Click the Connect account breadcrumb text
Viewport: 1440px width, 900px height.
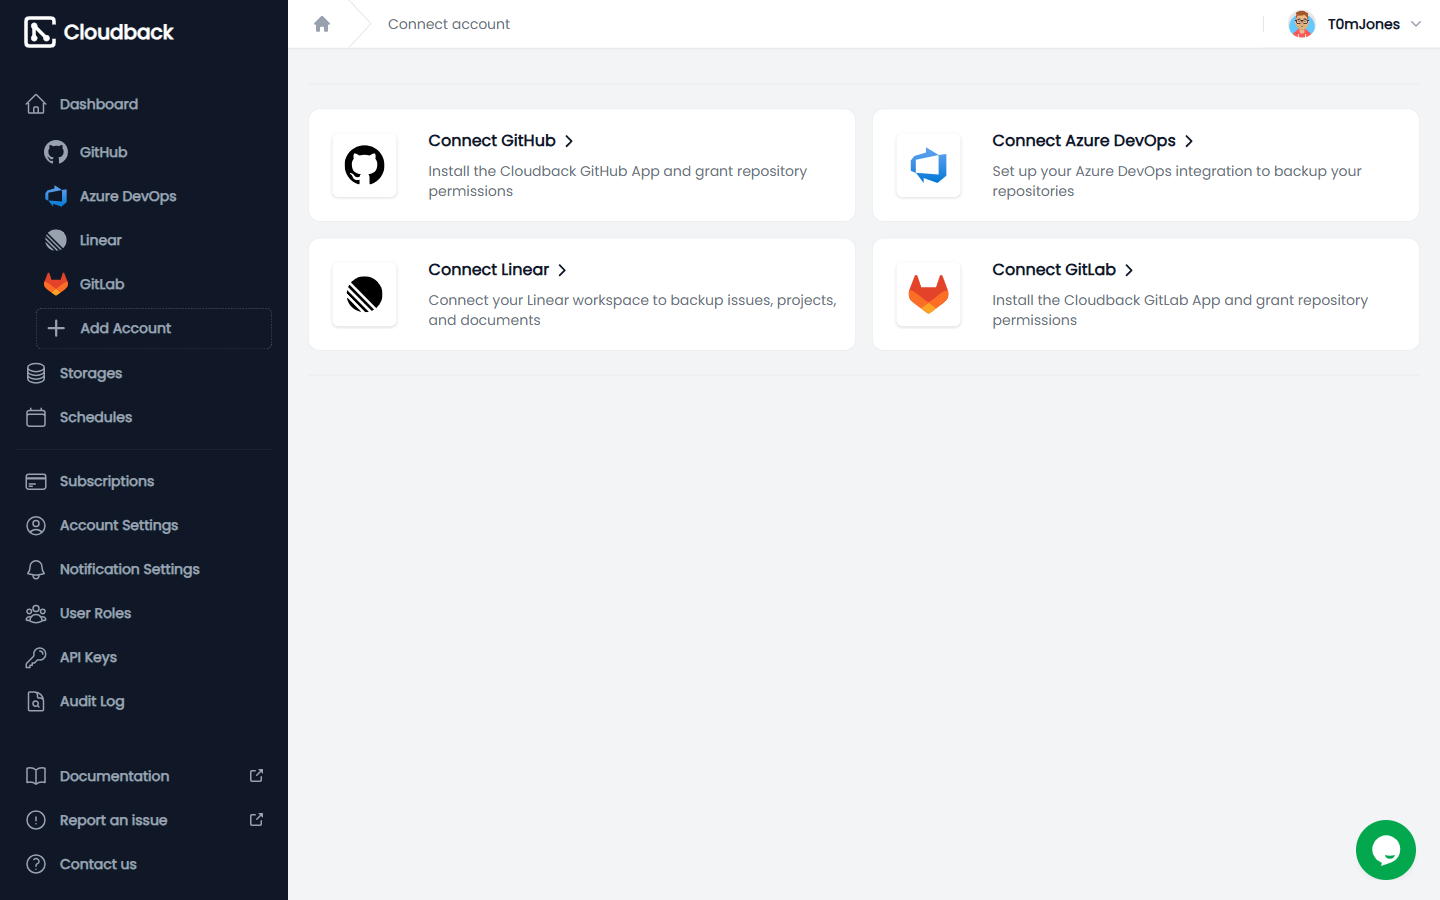tap(449, 24)
